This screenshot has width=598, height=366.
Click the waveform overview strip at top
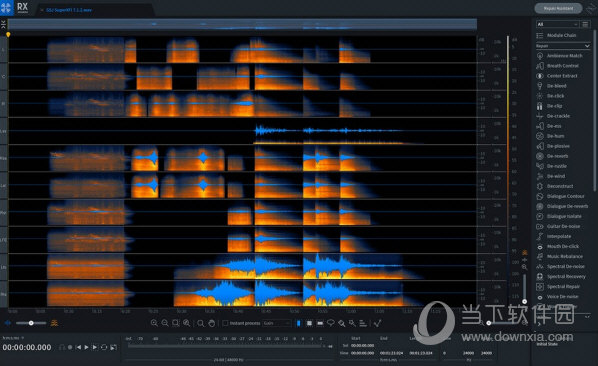coord(243,24)
